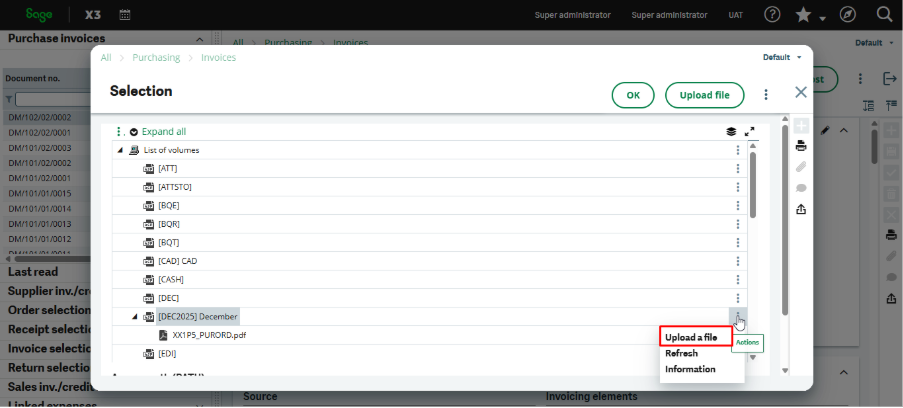Click the Purchasing breadcrumb link in the dialog
This screenshot has width=903, height=408.
click(x=156, y=58)
